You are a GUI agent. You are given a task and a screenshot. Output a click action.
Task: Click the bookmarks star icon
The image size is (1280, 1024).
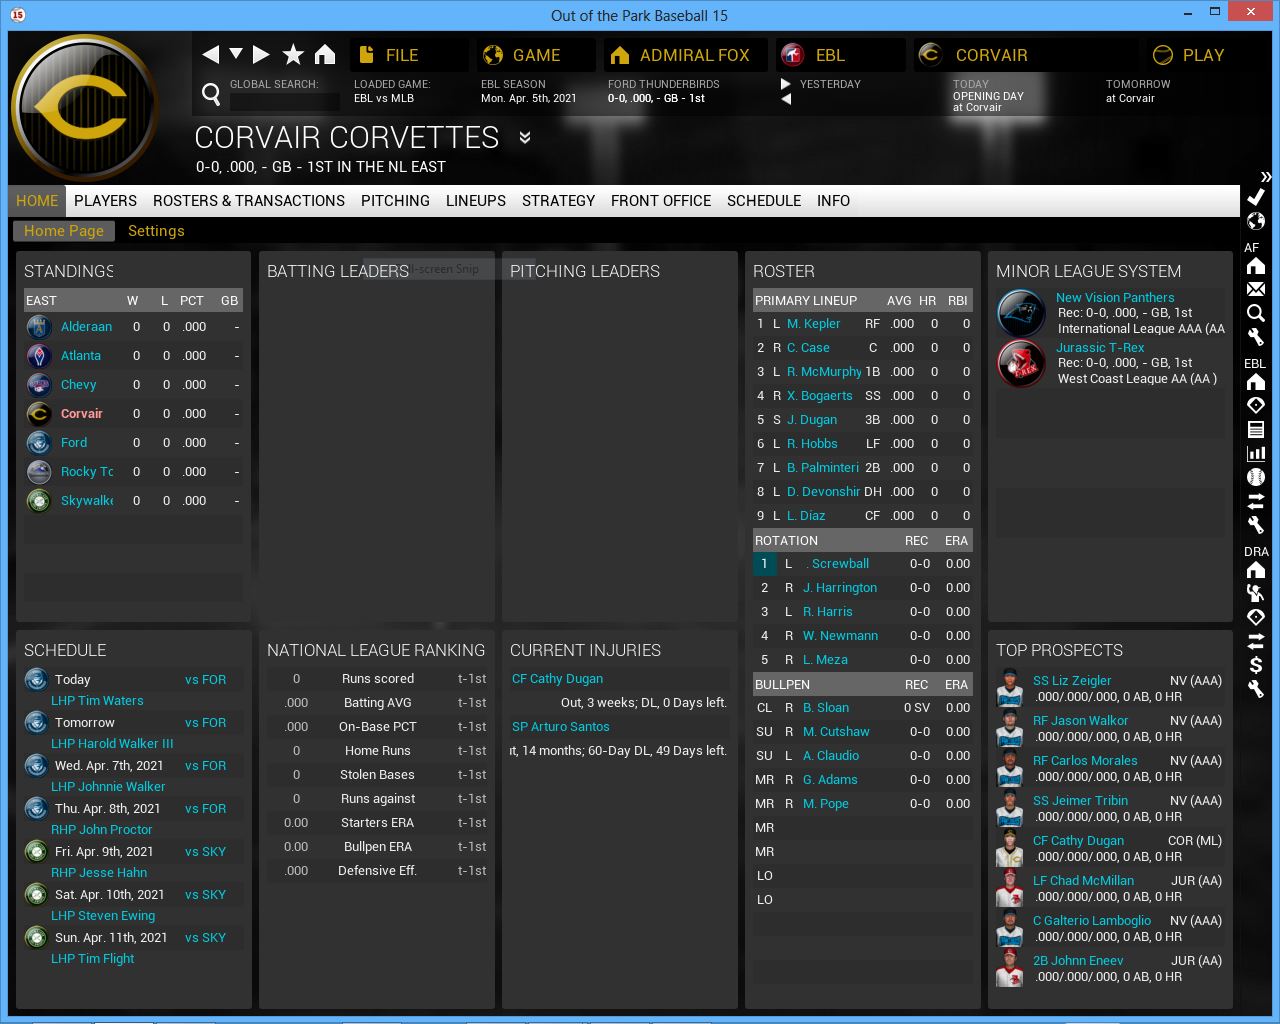(293, 54)
